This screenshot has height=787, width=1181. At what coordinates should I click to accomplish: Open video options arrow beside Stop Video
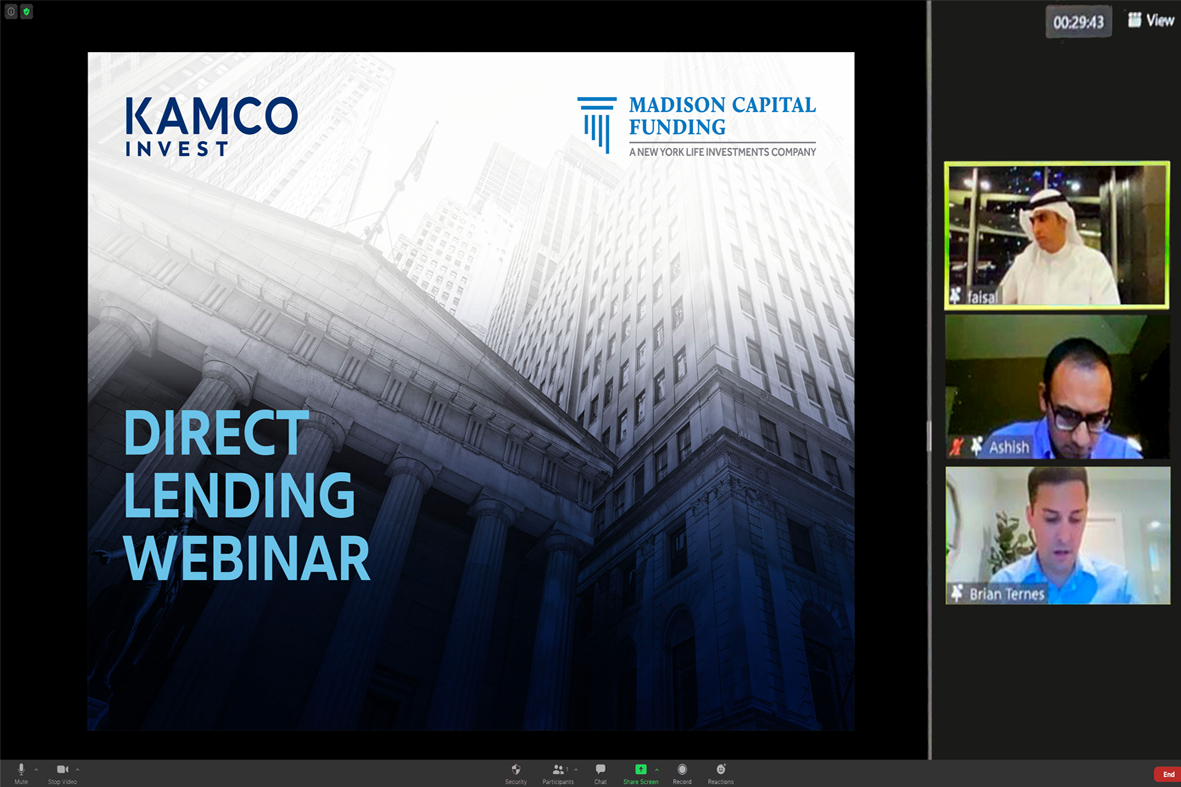[78, 770]
